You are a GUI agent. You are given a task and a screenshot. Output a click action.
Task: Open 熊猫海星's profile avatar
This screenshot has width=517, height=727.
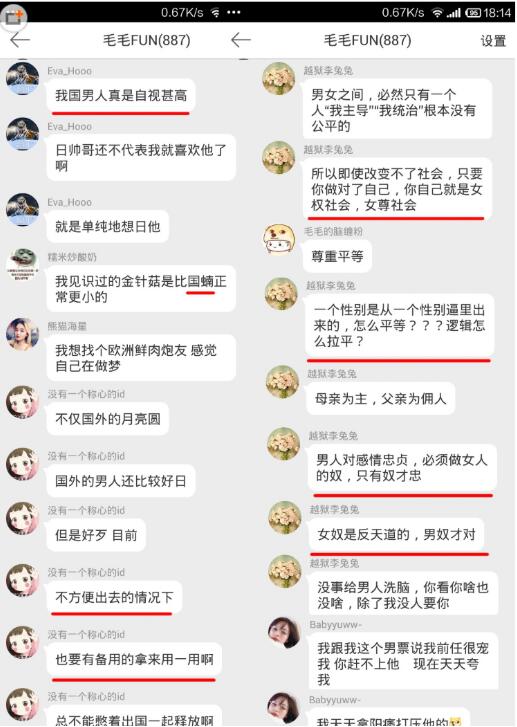tap(22, 333)
